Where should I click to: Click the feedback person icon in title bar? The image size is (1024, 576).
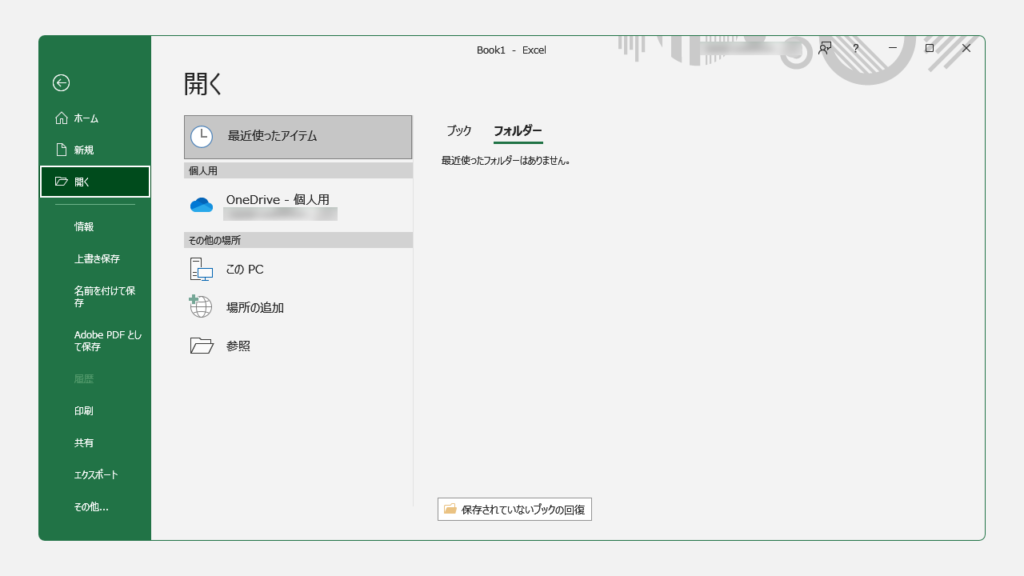pyautogui.click(x=825, y=48)
